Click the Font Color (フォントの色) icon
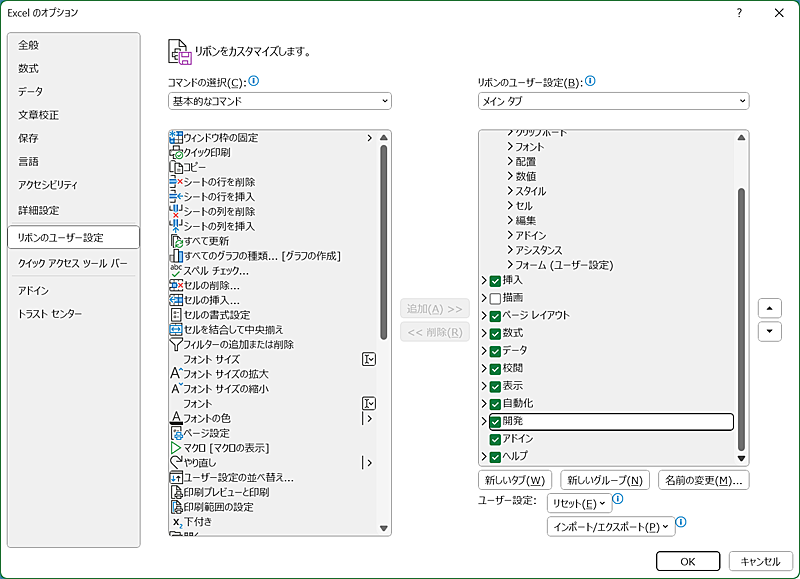This screenshot has height=579, width=800. pyautogui.click(x=176, y=418)
